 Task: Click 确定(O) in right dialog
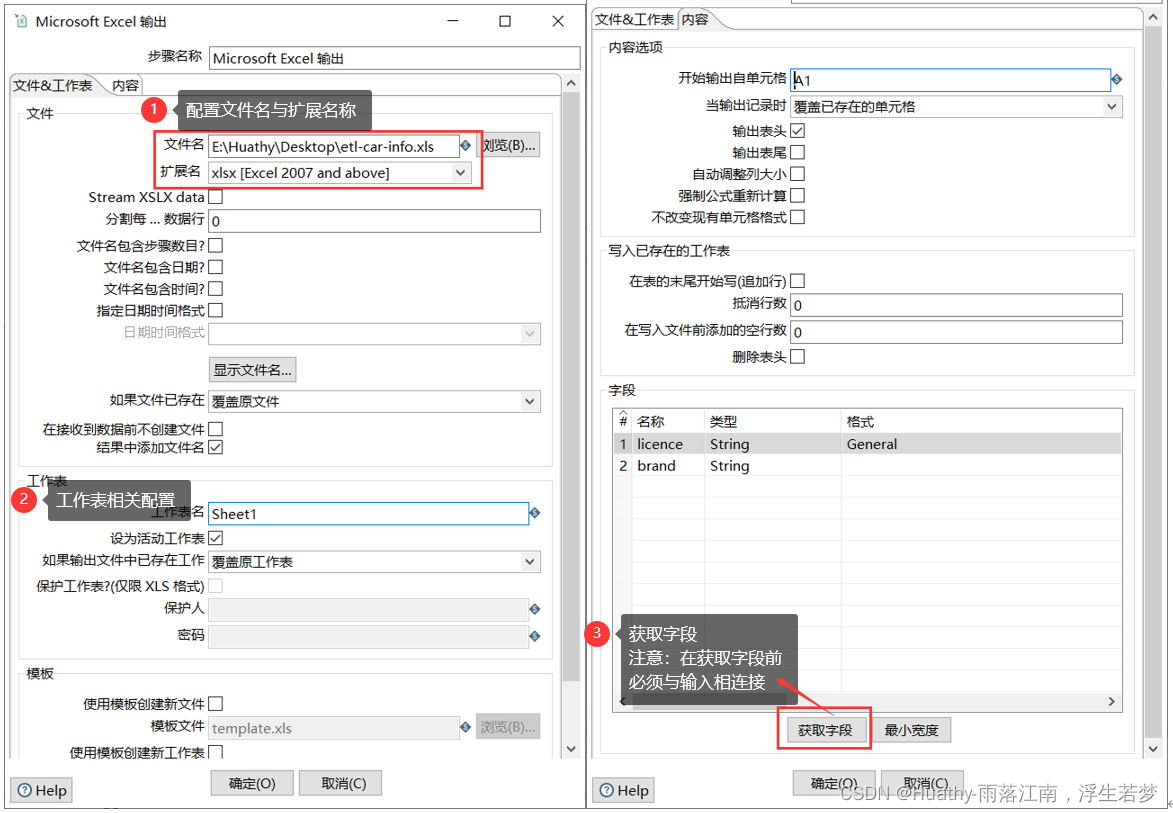coord(833,783)
